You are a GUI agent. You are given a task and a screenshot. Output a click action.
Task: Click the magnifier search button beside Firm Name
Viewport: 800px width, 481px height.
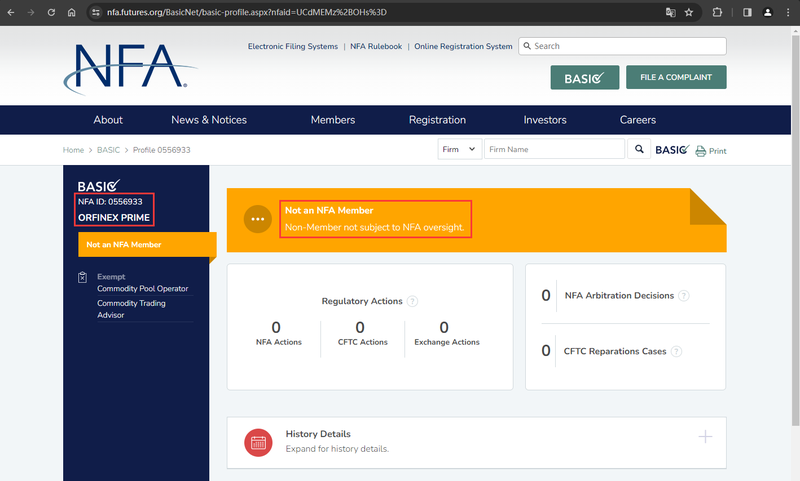click(639, 150)
